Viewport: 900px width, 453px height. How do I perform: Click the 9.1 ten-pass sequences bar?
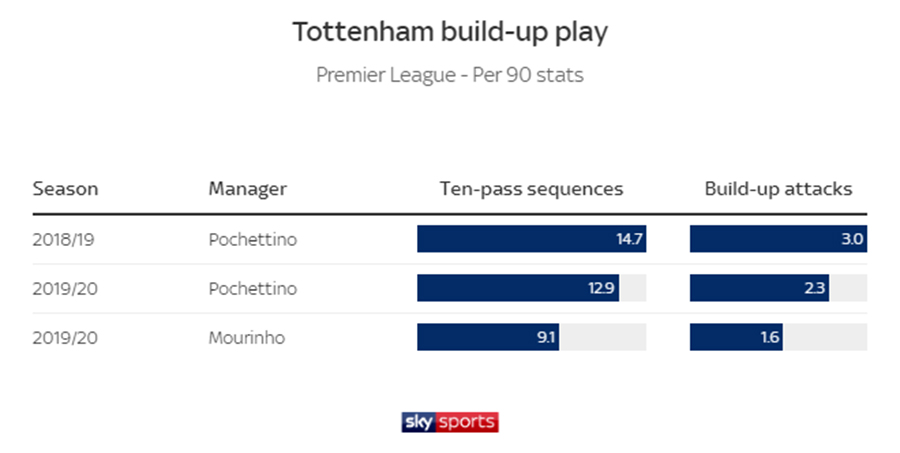pyautogui.click(x=488, y=337)
